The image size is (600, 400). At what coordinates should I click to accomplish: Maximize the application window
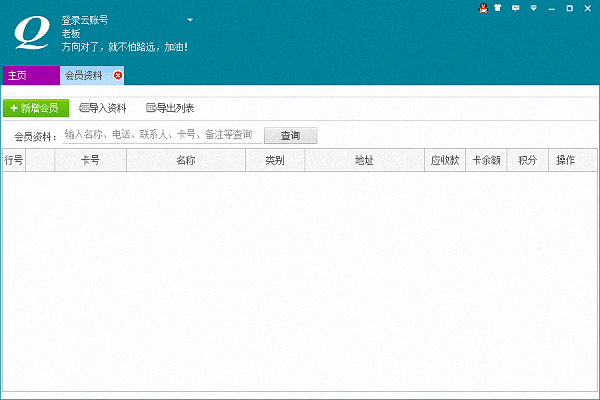coord(569,8)
